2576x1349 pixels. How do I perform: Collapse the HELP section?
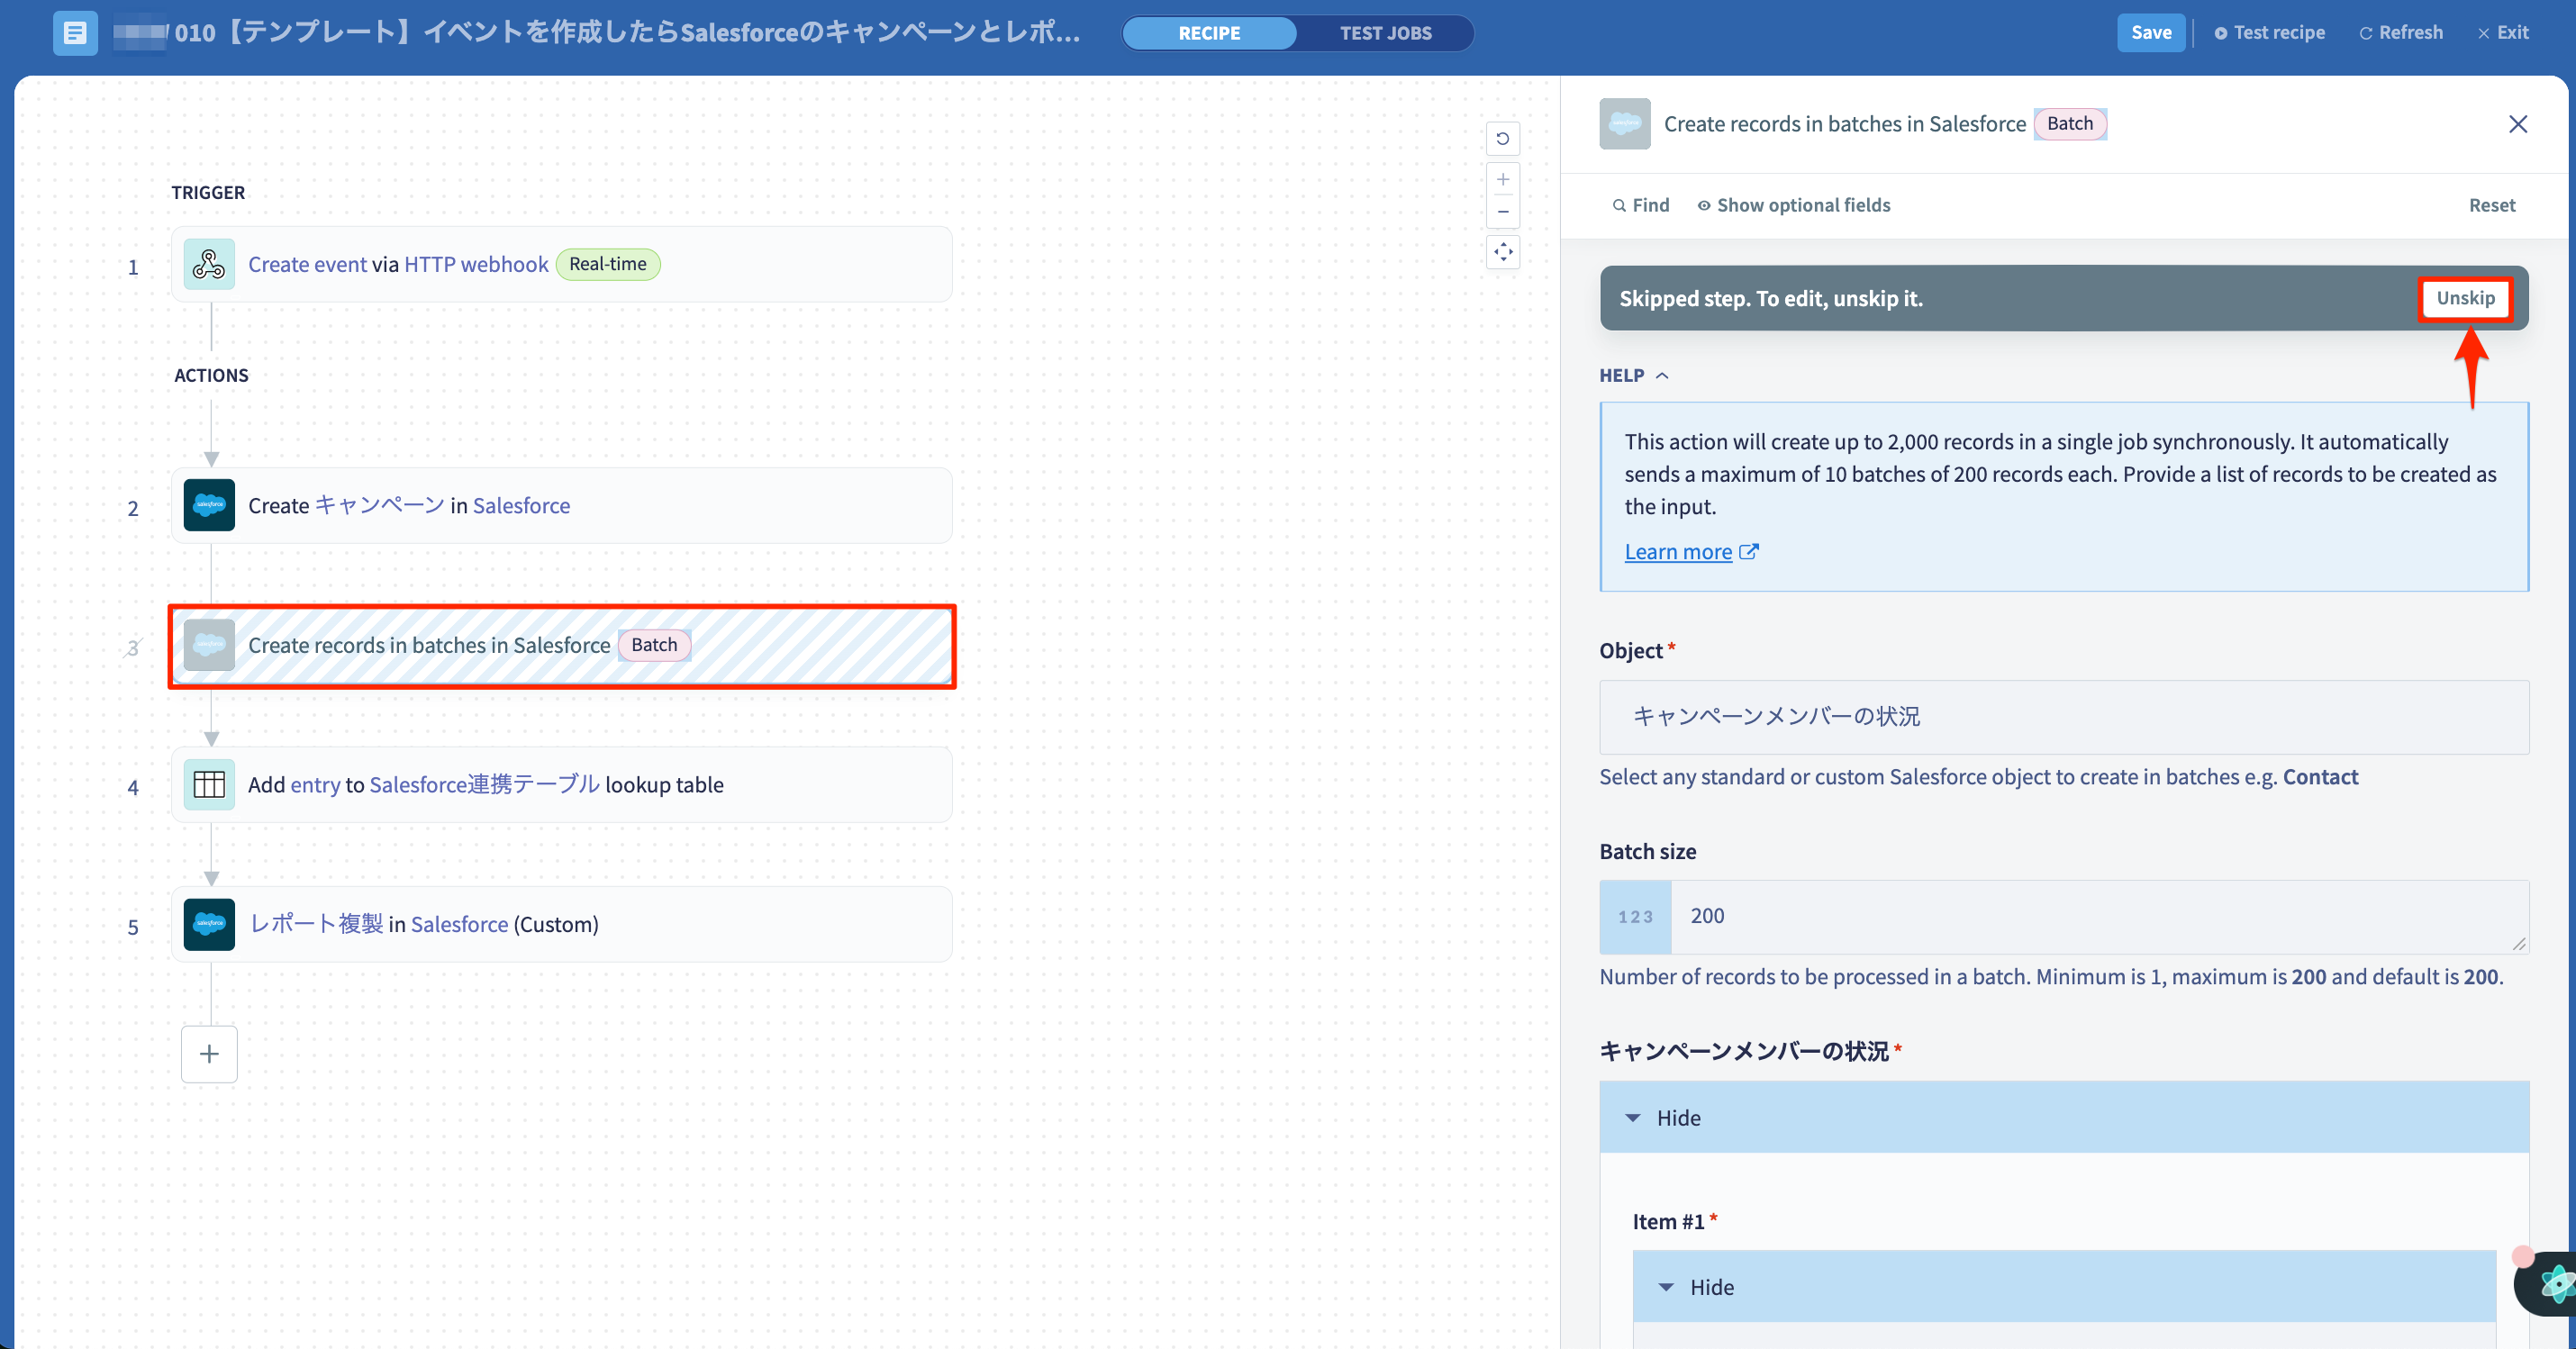[1634, 375]
